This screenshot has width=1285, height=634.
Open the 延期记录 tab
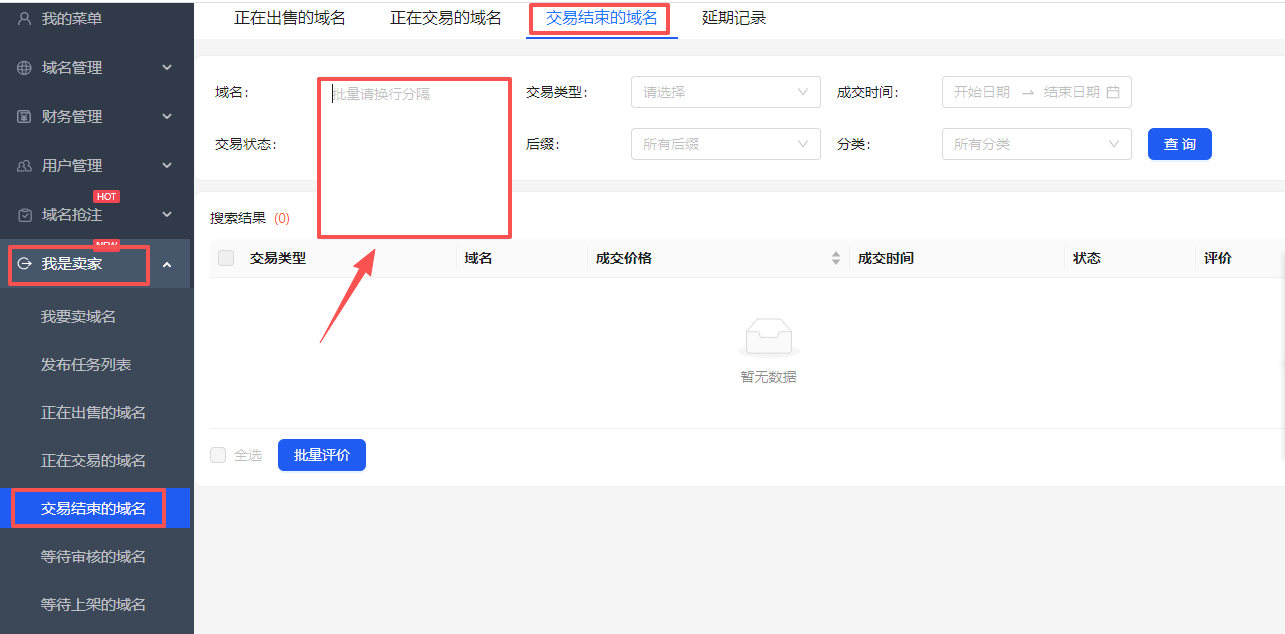(x=734, y=18)
